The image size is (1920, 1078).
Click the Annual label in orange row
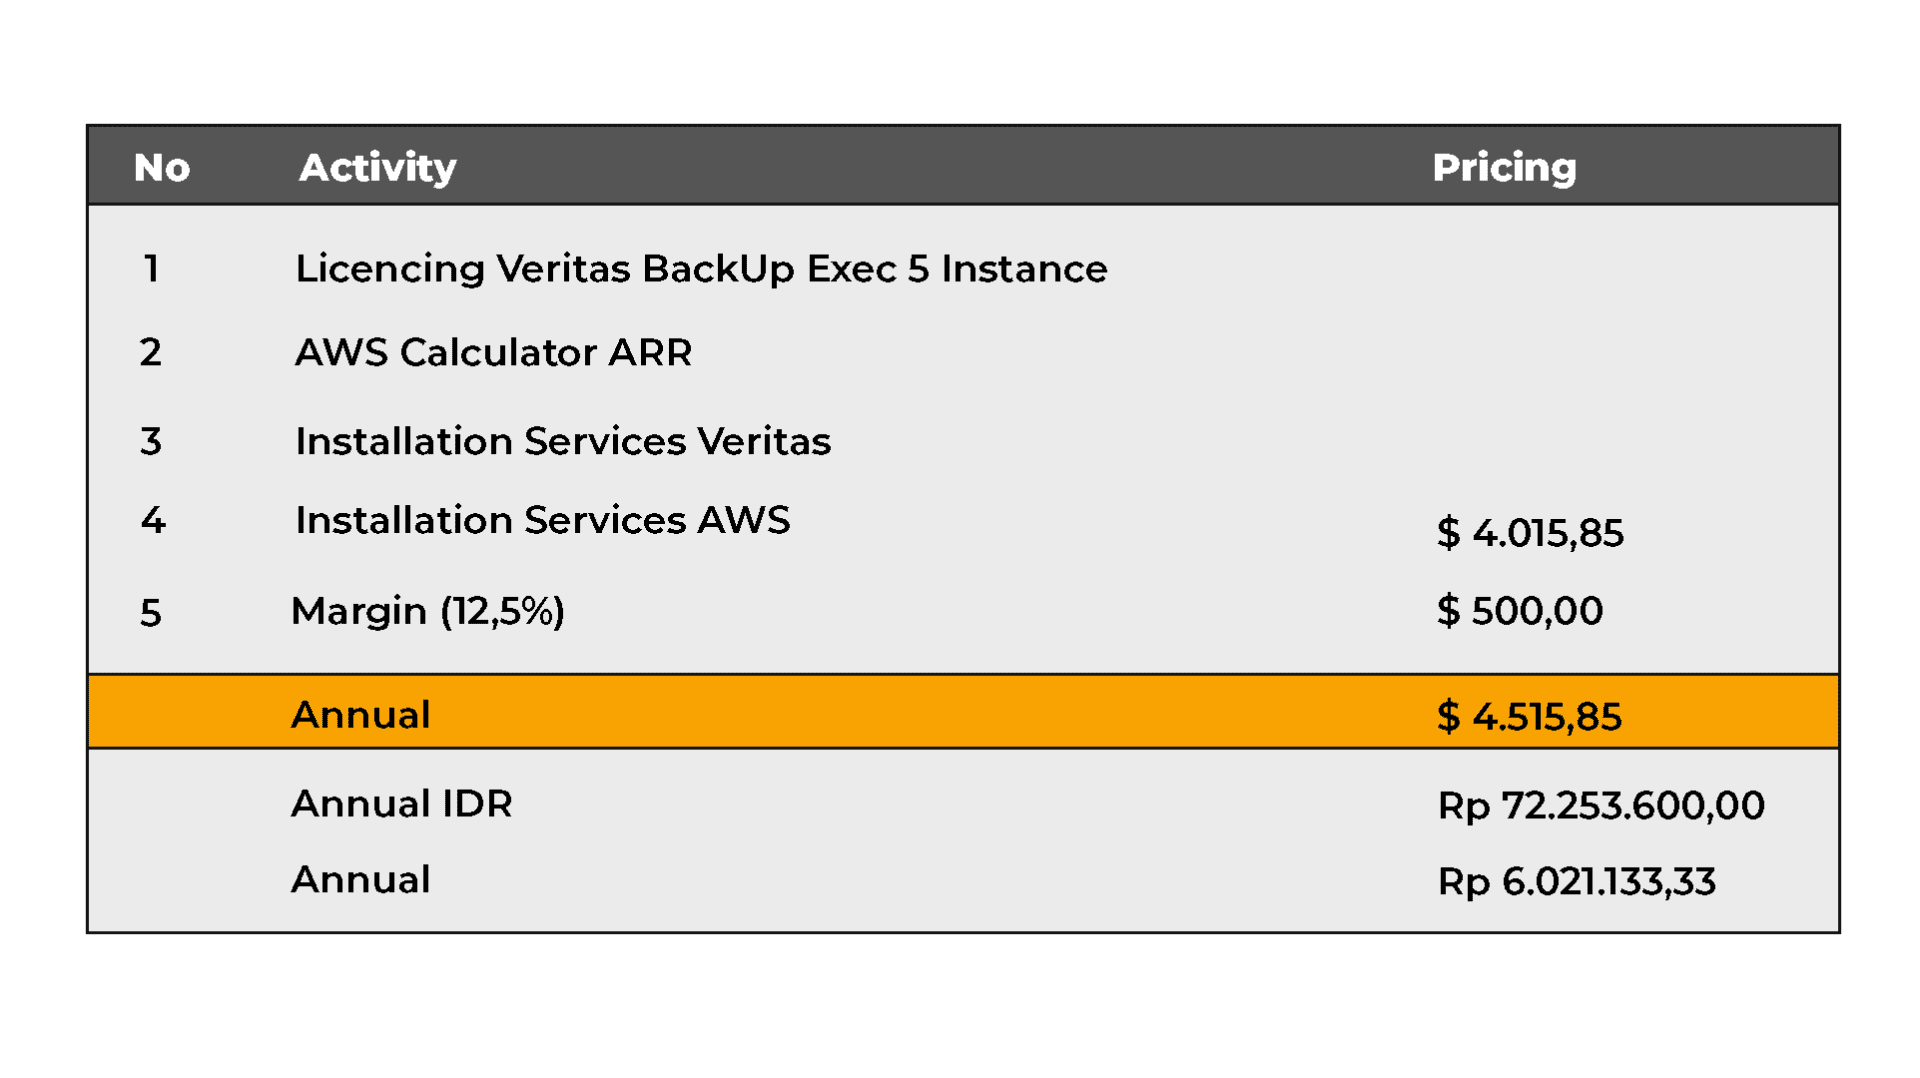361,715
